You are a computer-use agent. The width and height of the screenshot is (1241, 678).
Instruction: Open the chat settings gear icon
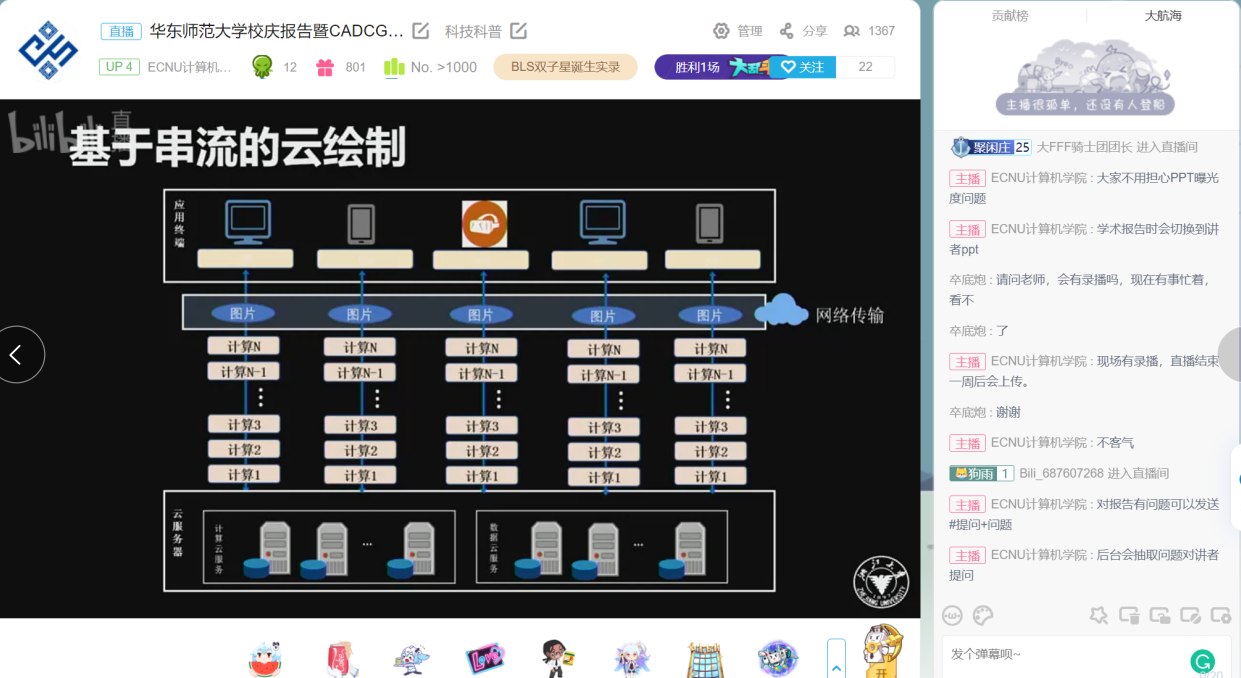tap(1220, 615)
